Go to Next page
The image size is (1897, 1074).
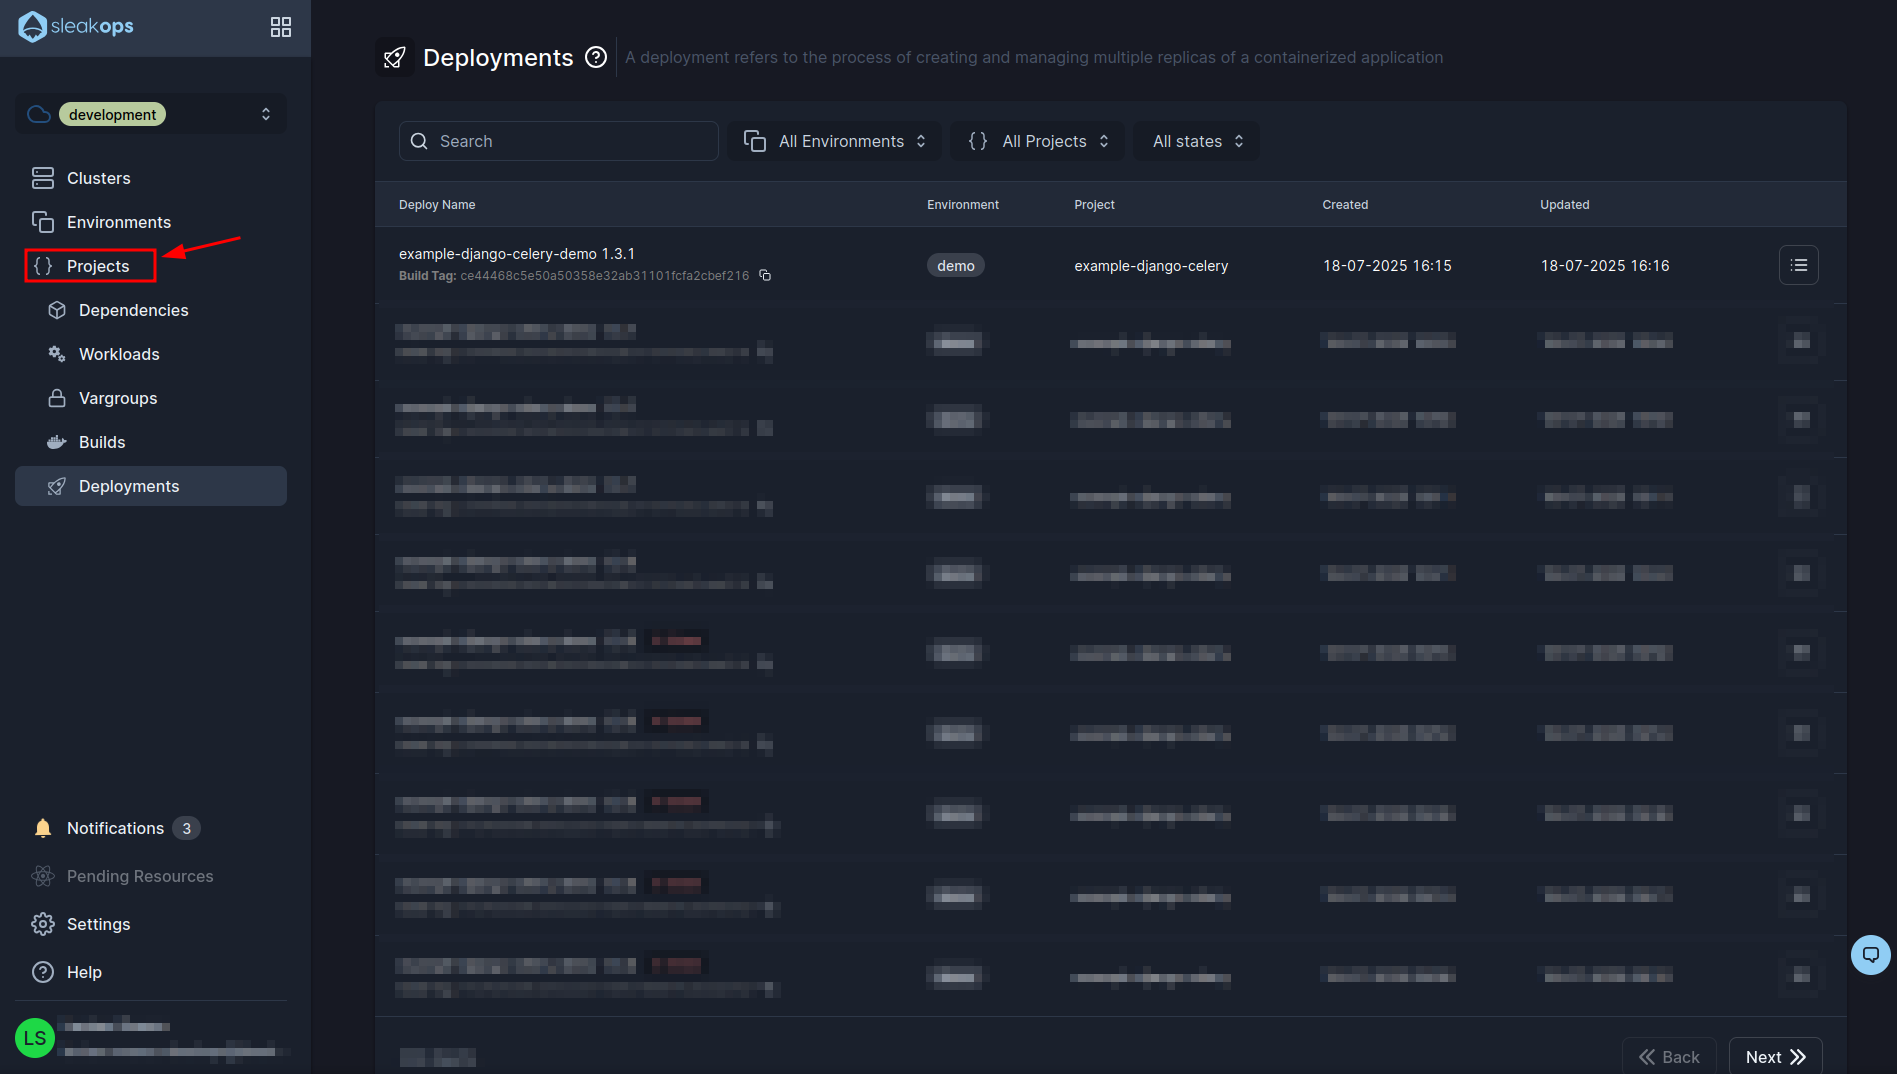tap(1775, 1056)
